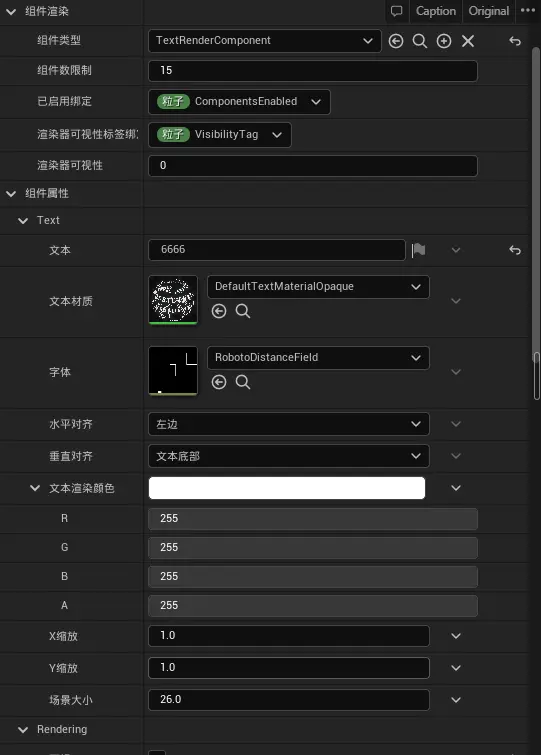Collapse the 组件属性 section

pyautogui.click(x=11, y=194)
